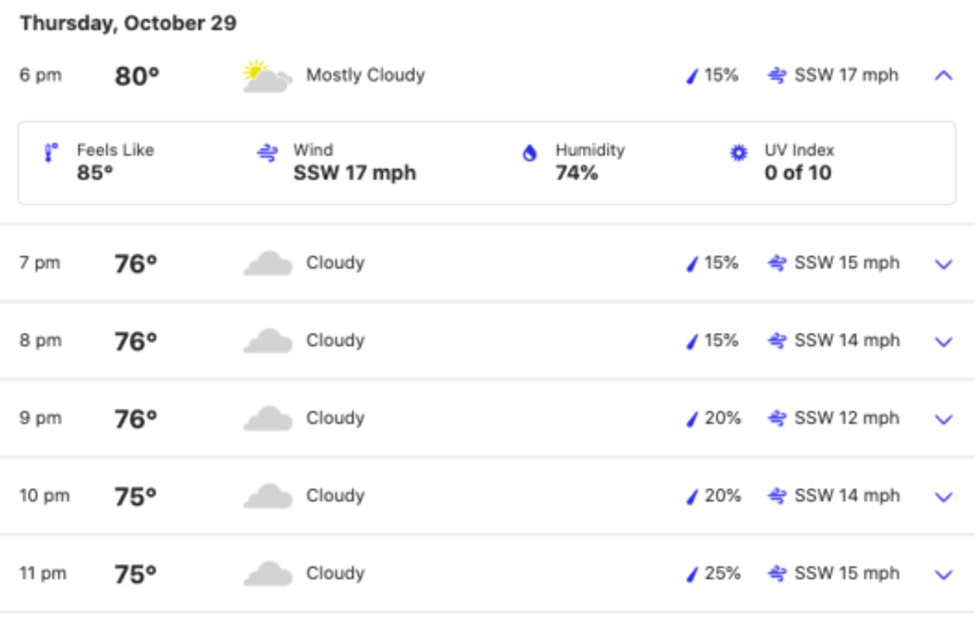The image size is (980, 638).
Task: Click the Mostly Cloudy sun-cloud icon
Action: [x=267, y=76]
